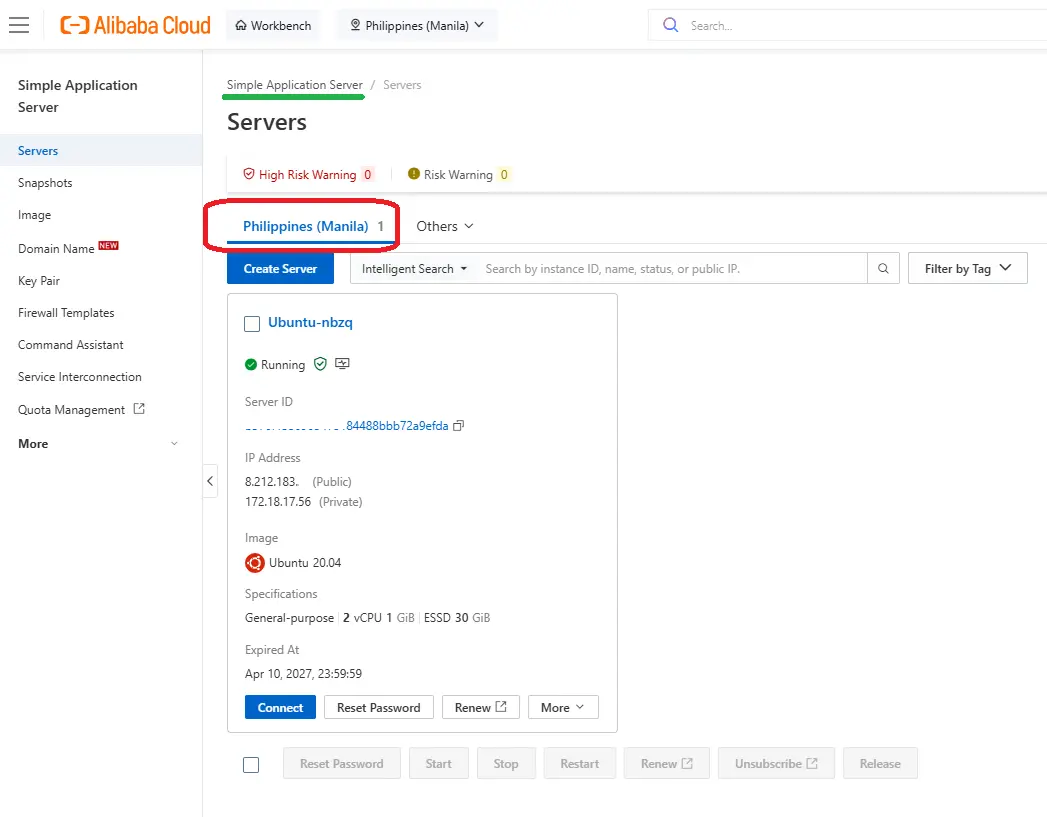Screen dimensions: 1047x817
Task: Click the monitor icon beside Running status
Action: (x=342, y=364)
